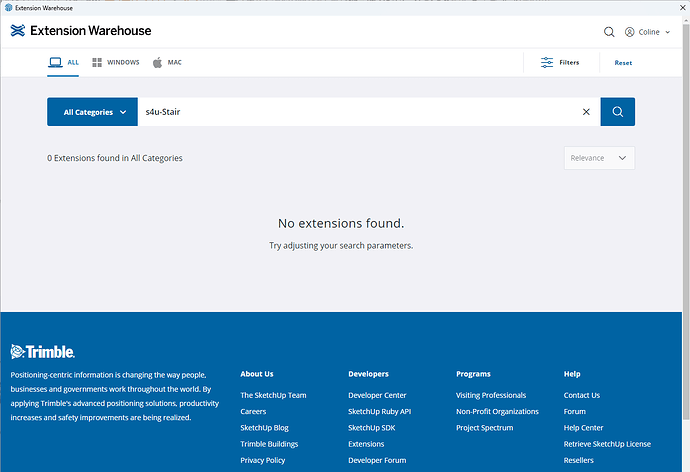
Task: Switch to the MAC tab
Action: (167, 62)
